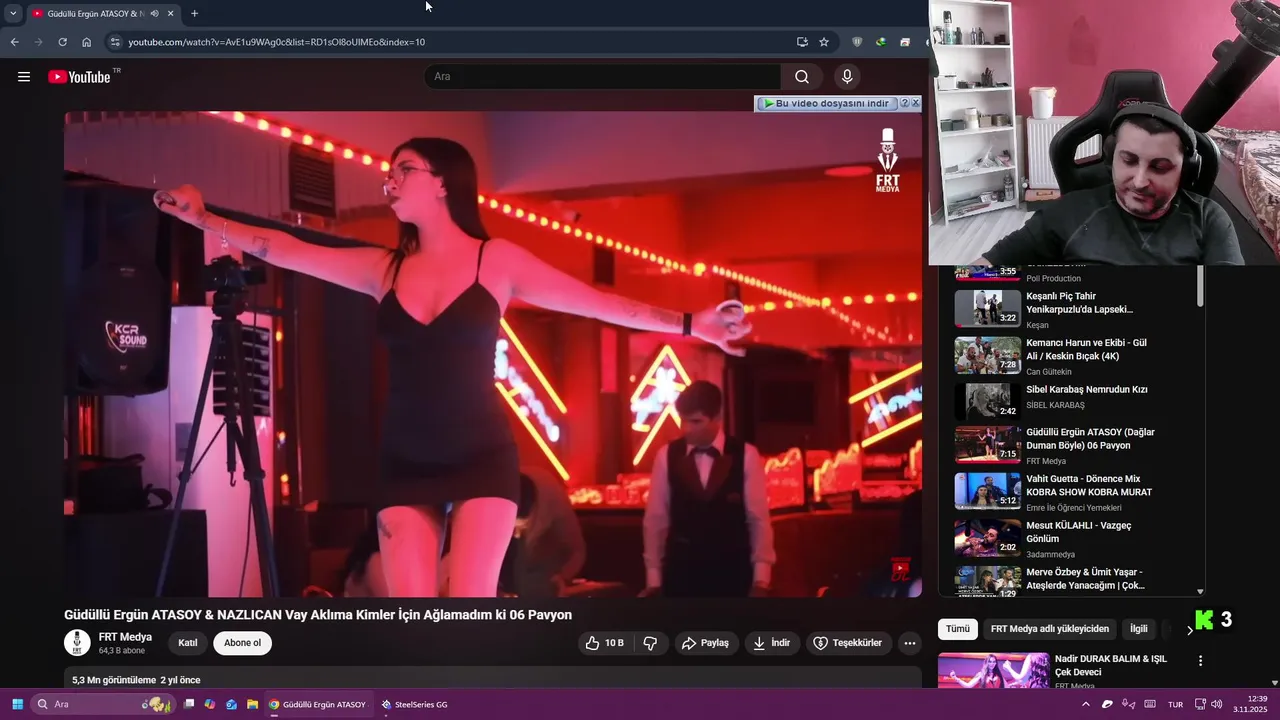Show hidden system tray icons chevron

coord(1086,704)
